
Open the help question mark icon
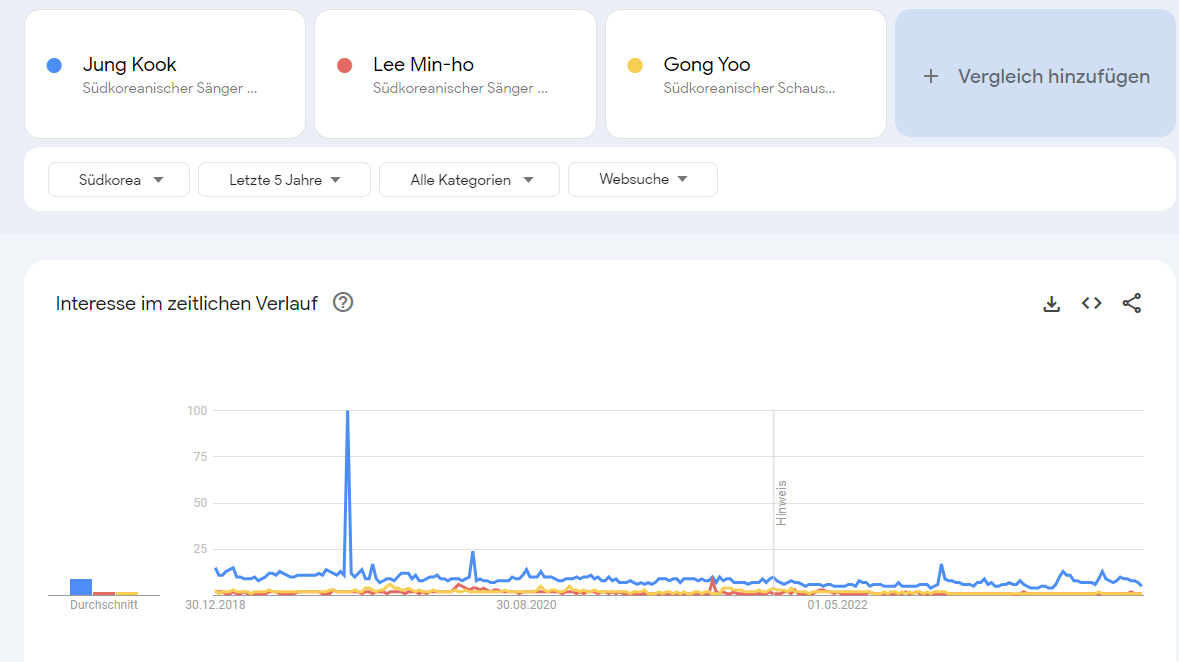[343, 302]
